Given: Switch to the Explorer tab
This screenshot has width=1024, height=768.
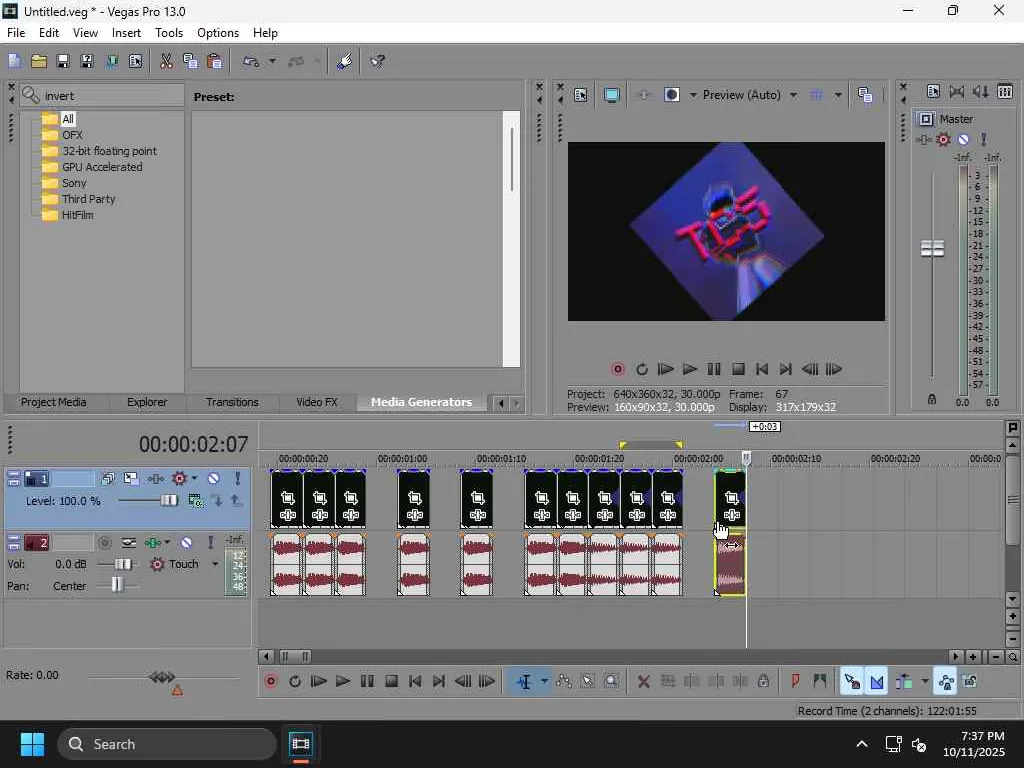Looking at the screenshot, I should [x=147, y=402].
